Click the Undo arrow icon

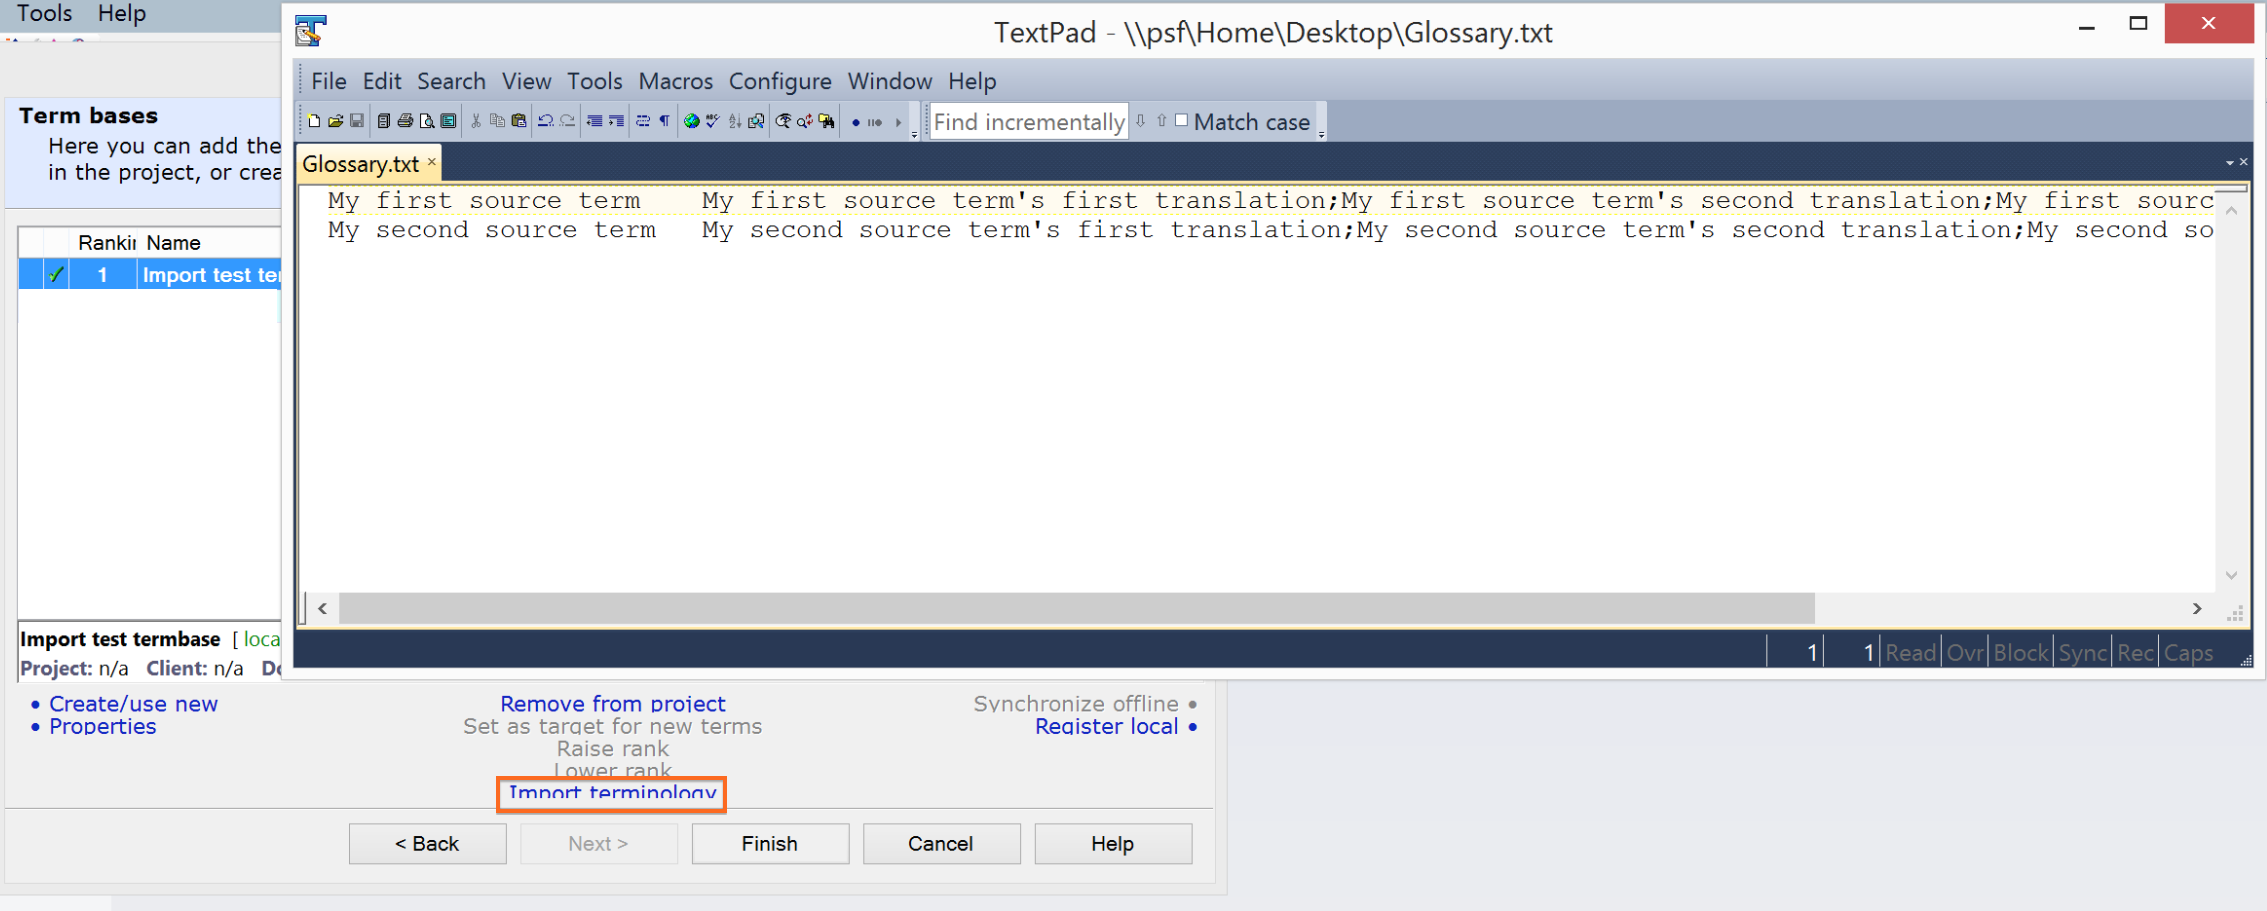[x=545, y=121]
